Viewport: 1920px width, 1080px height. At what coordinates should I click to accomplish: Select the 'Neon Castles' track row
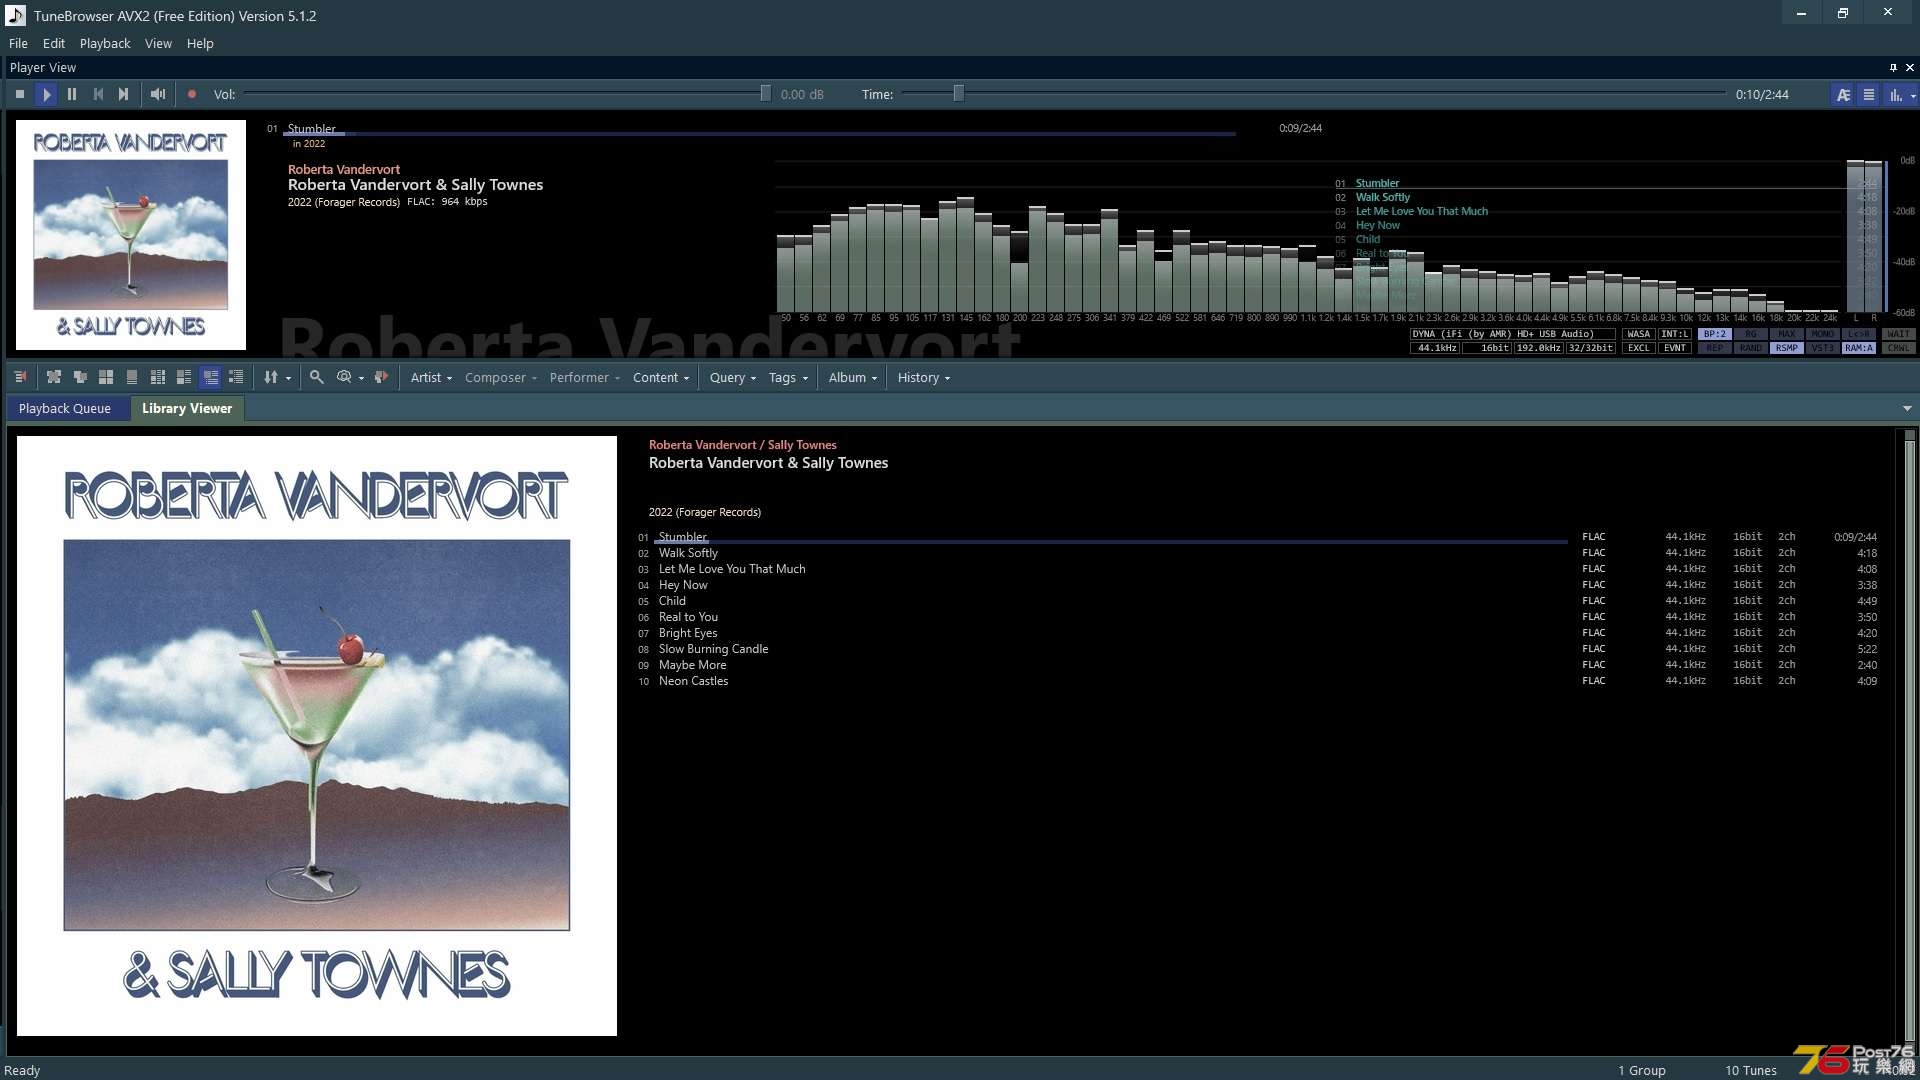point(1258,681)
